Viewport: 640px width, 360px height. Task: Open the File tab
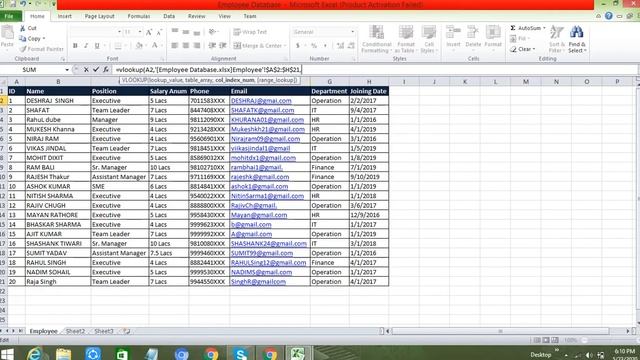(x=9, y=16)
